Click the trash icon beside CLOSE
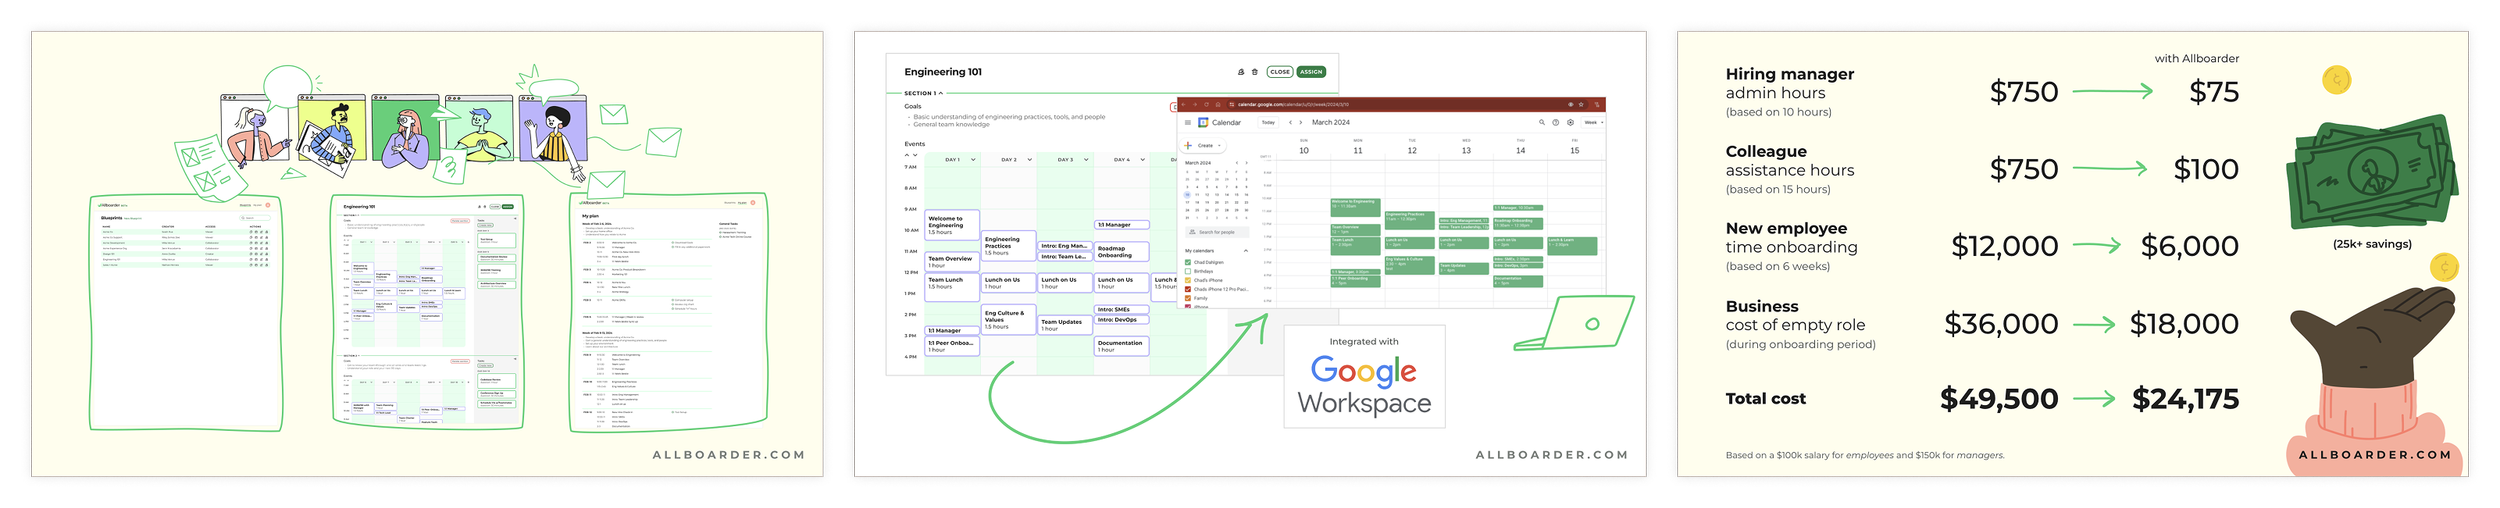The height and width of the screenshot is (508, 2500). [x=1255, y=72]
